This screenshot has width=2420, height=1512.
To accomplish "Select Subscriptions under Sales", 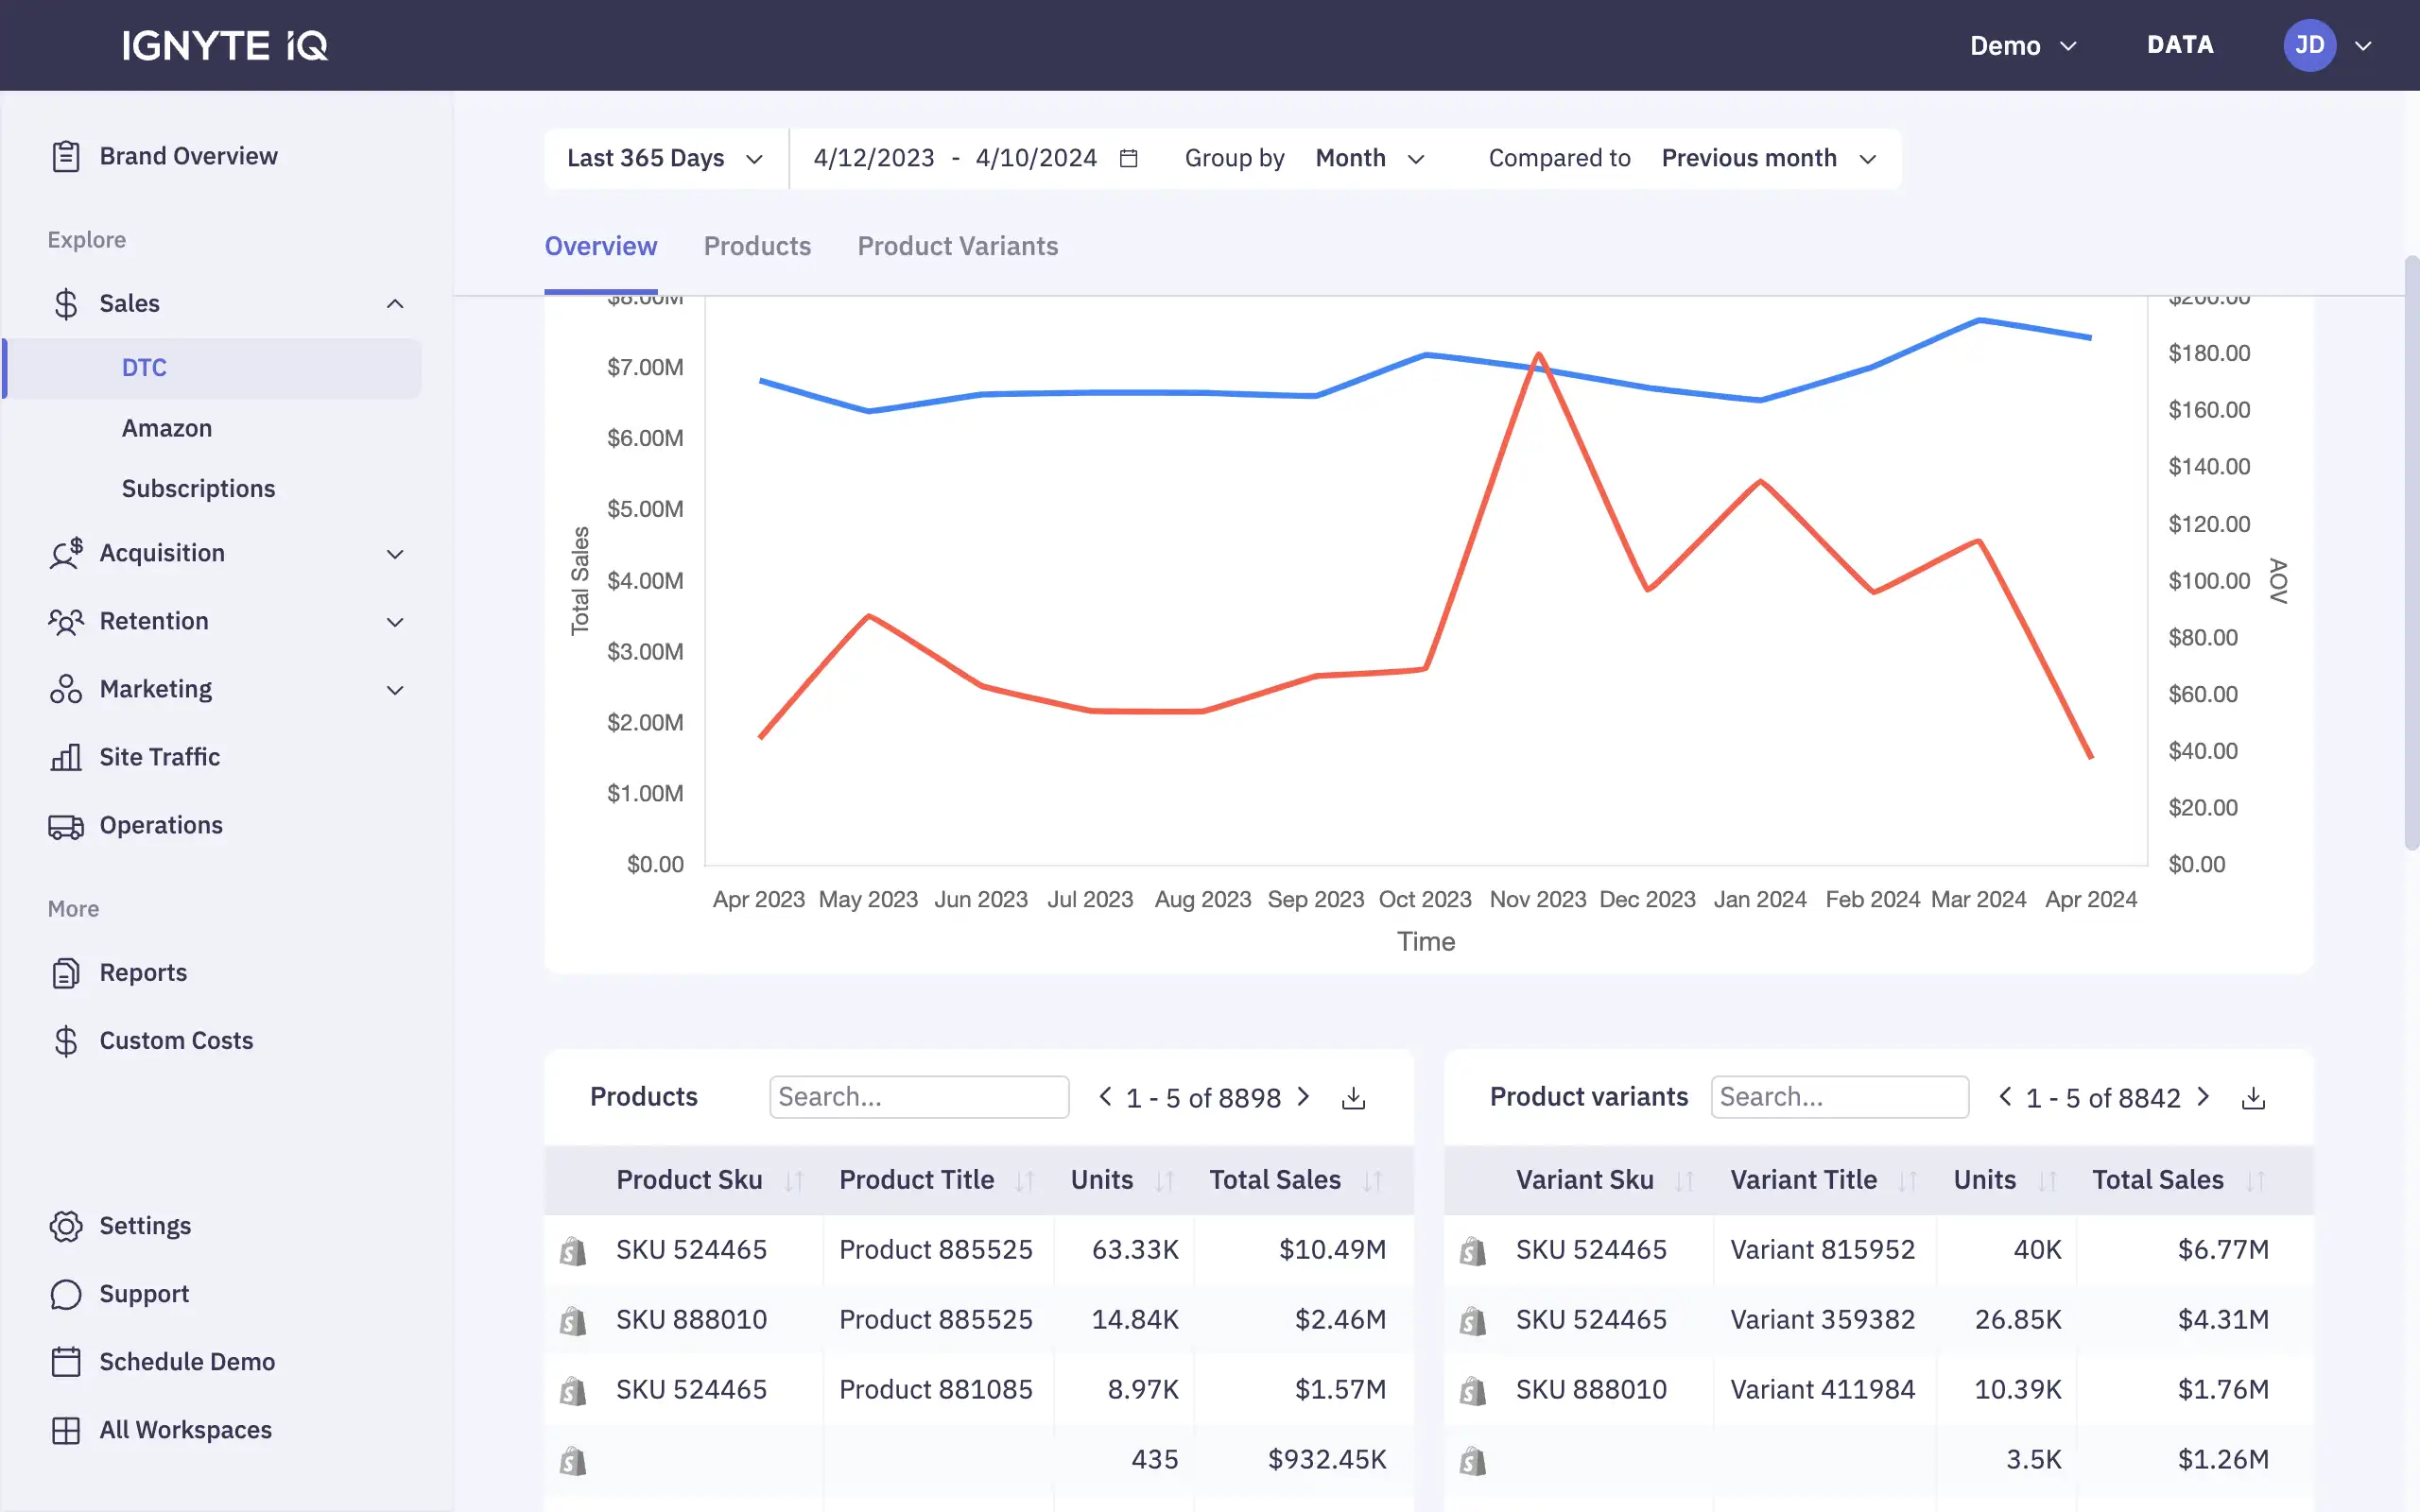I will coord(198,488).
